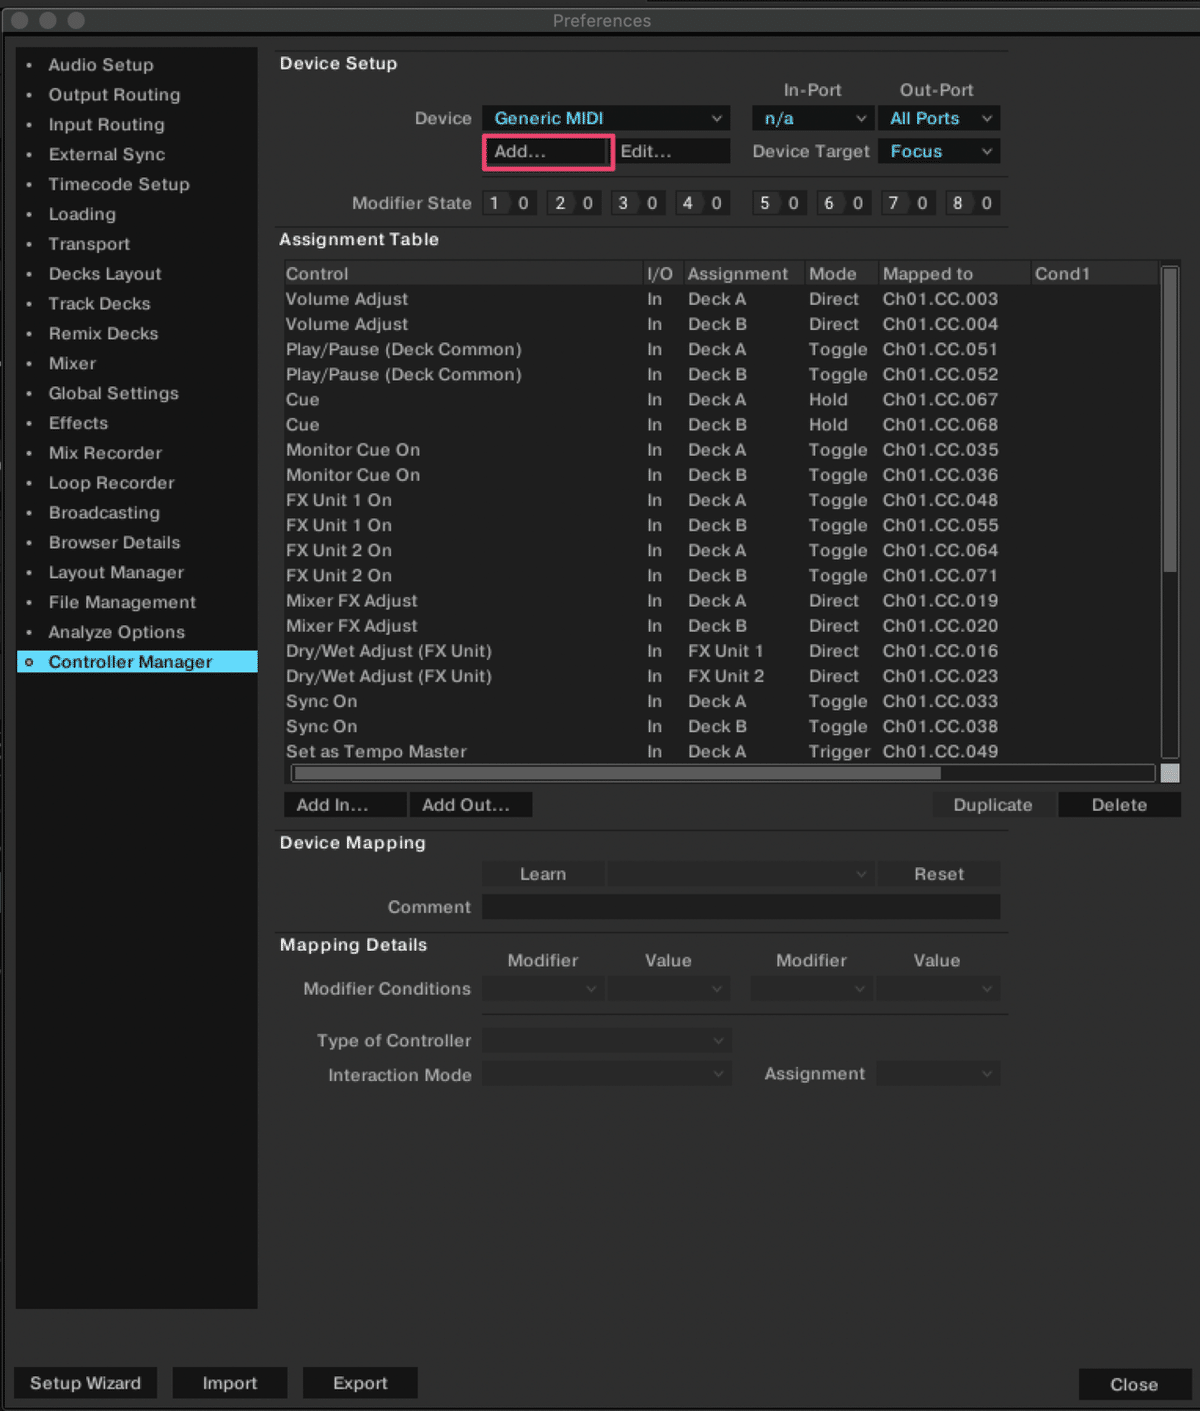Click the Add... device button

pos(548,152)
